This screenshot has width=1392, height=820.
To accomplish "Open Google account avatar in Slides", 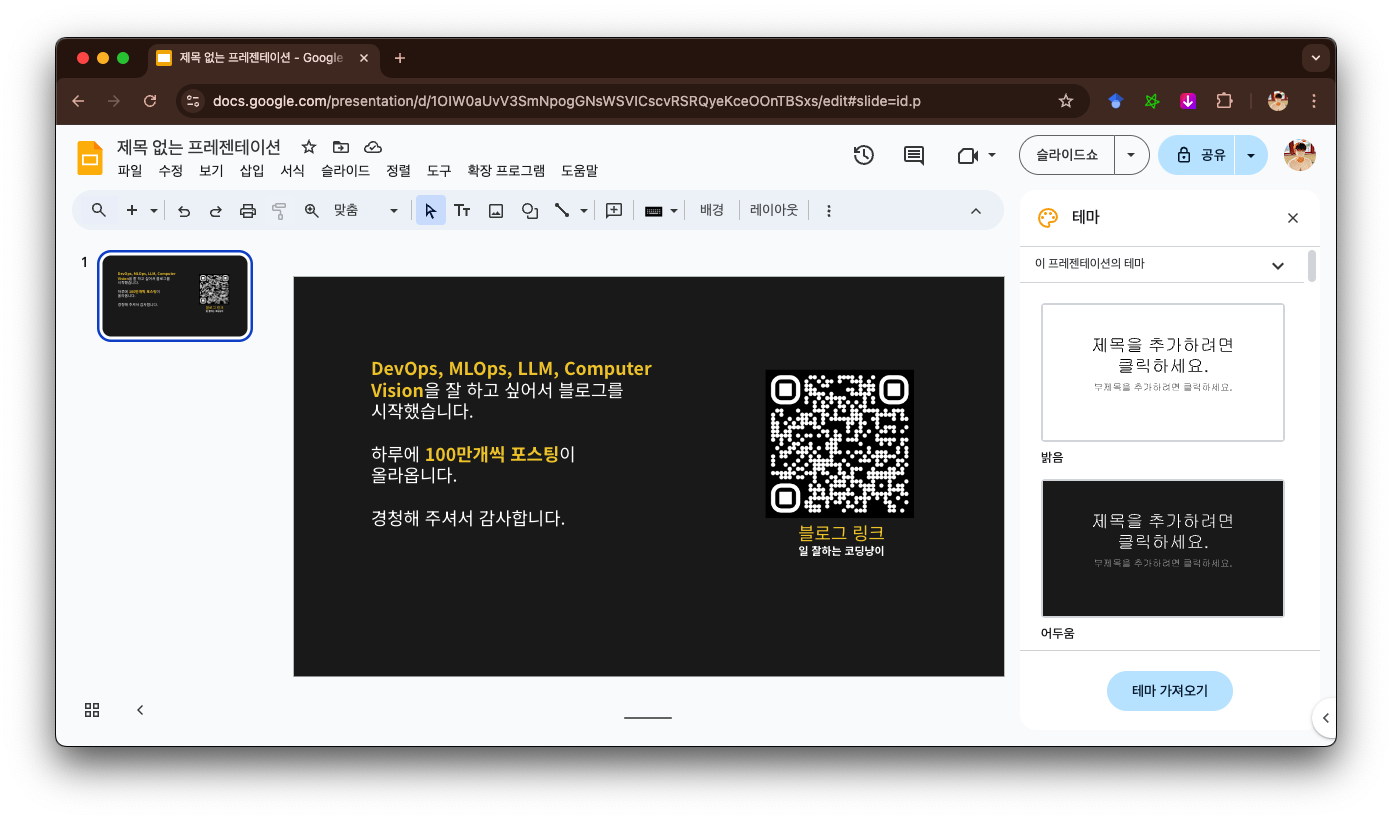I will [1300, 155].
